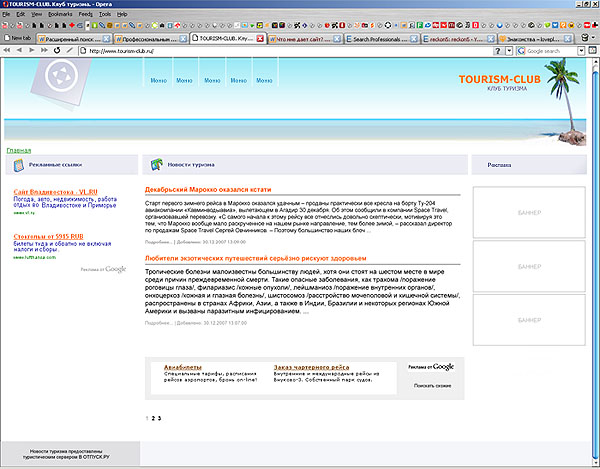The height and width of the screenshot is (469, 600).
Task: Open headline about Любители экзотических путешествий
Action: tap(256, 258)
